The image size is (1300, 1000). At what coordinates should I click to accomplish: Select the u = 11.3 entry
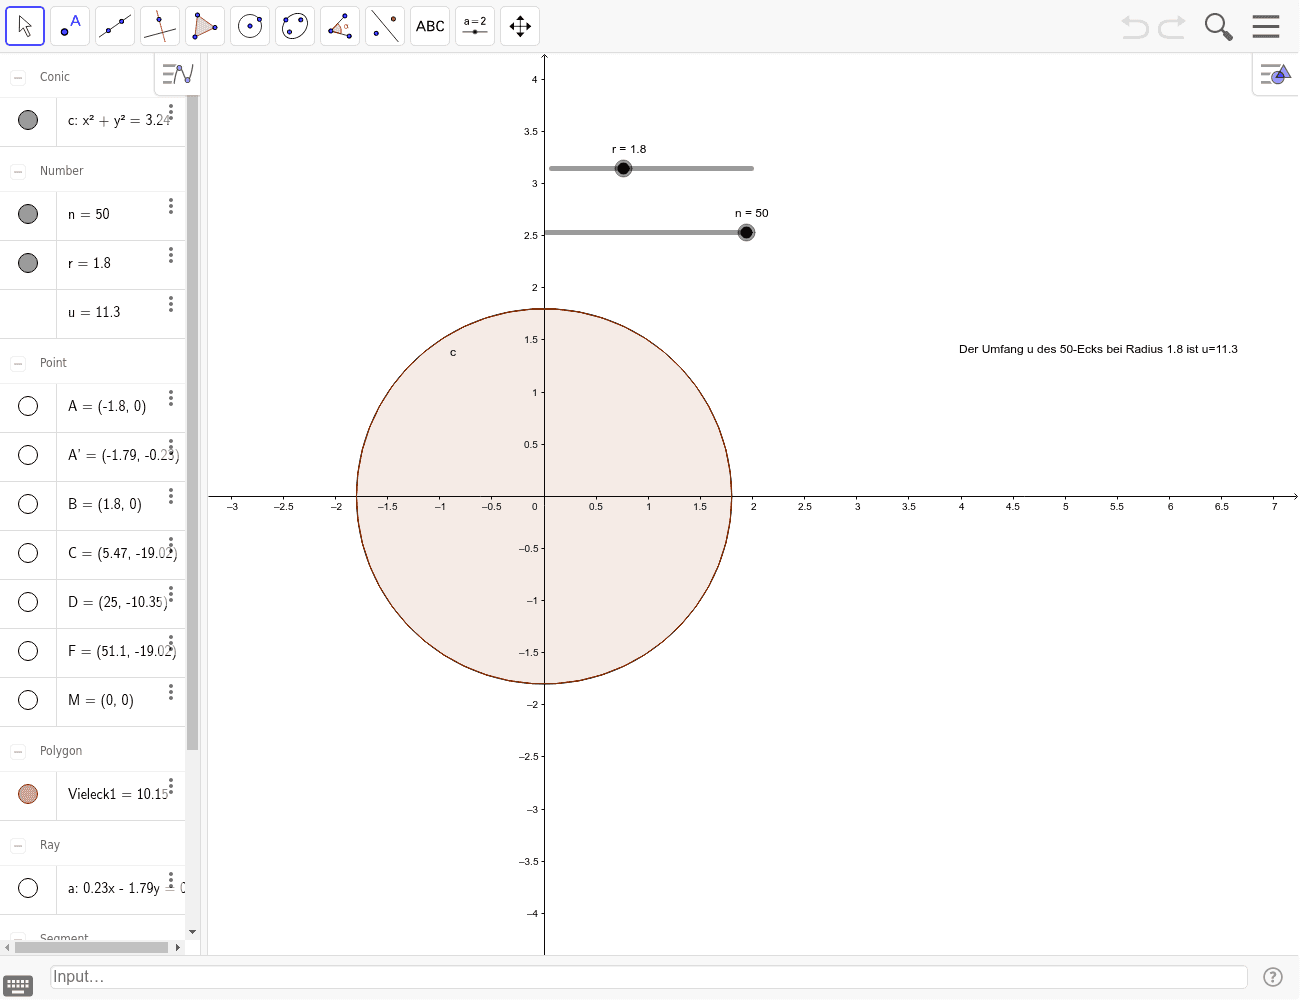(x=94, y=313)
